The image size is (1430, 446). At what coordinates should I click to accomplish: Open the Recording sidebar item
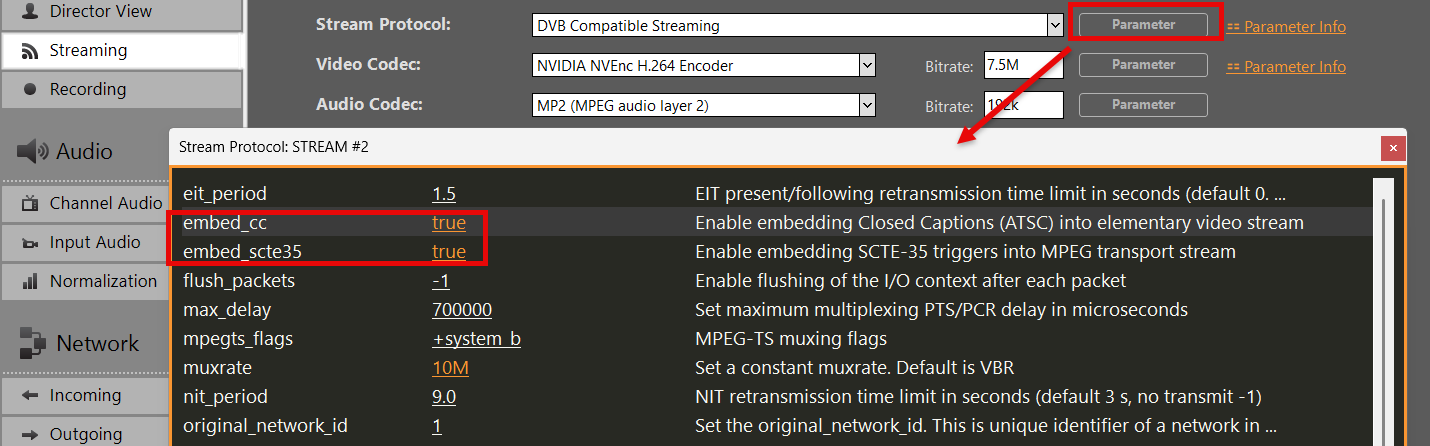[x=120, y=89]
